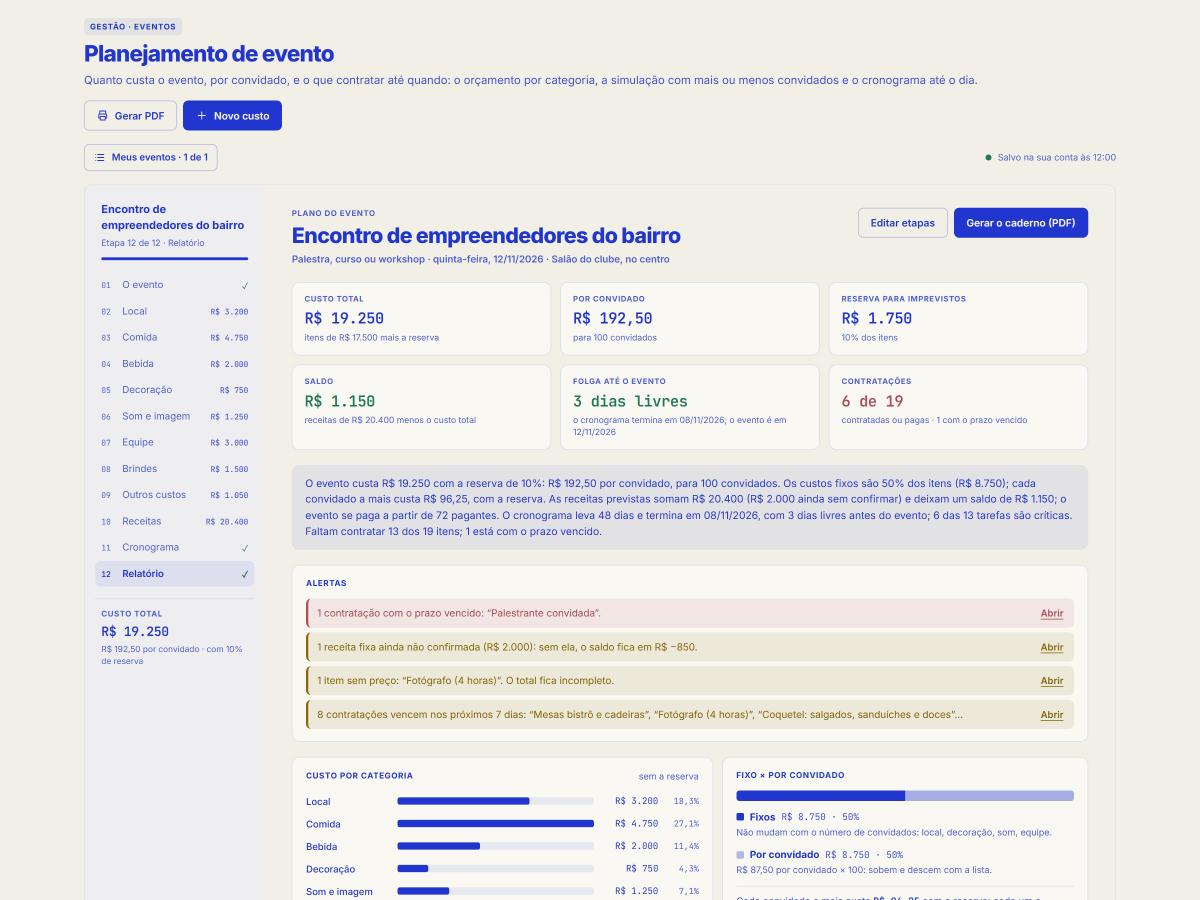Click the Novo custo button
This screenshot has height=900, width=1200.
tap(233, 116)
